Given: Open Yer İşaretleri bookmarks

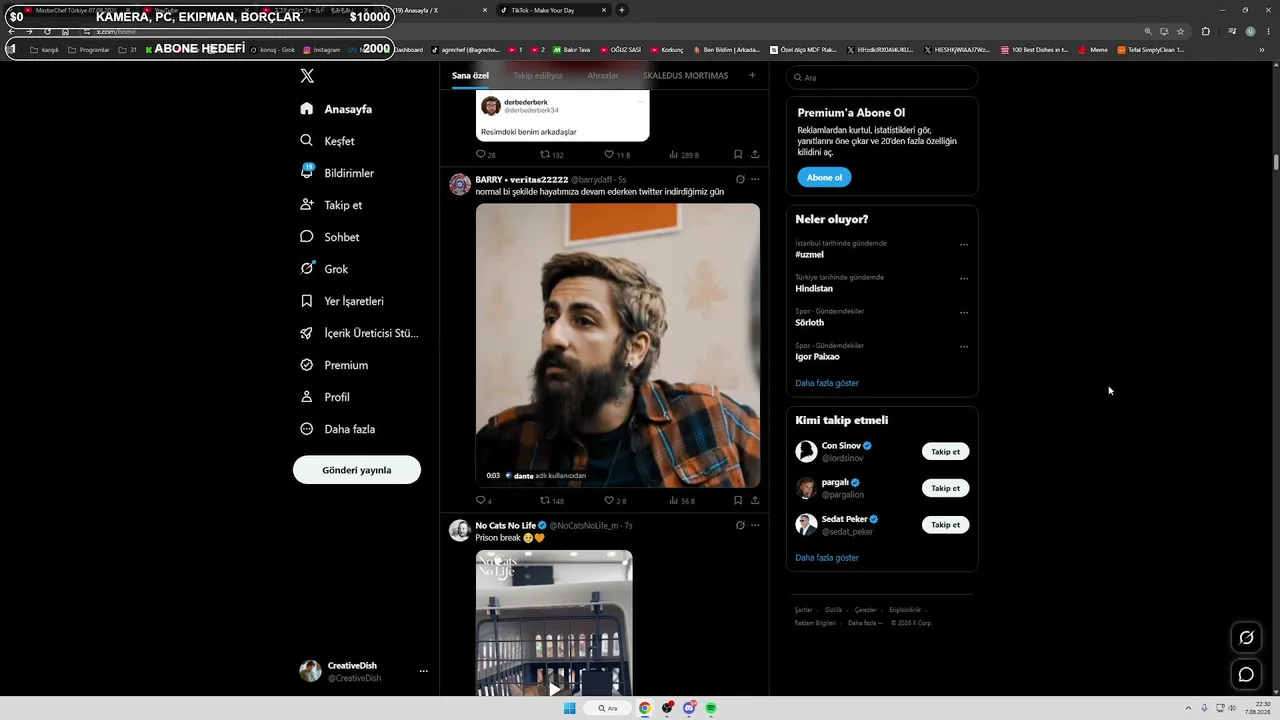Looking at the screenshot, I should [x=341, y=301].
